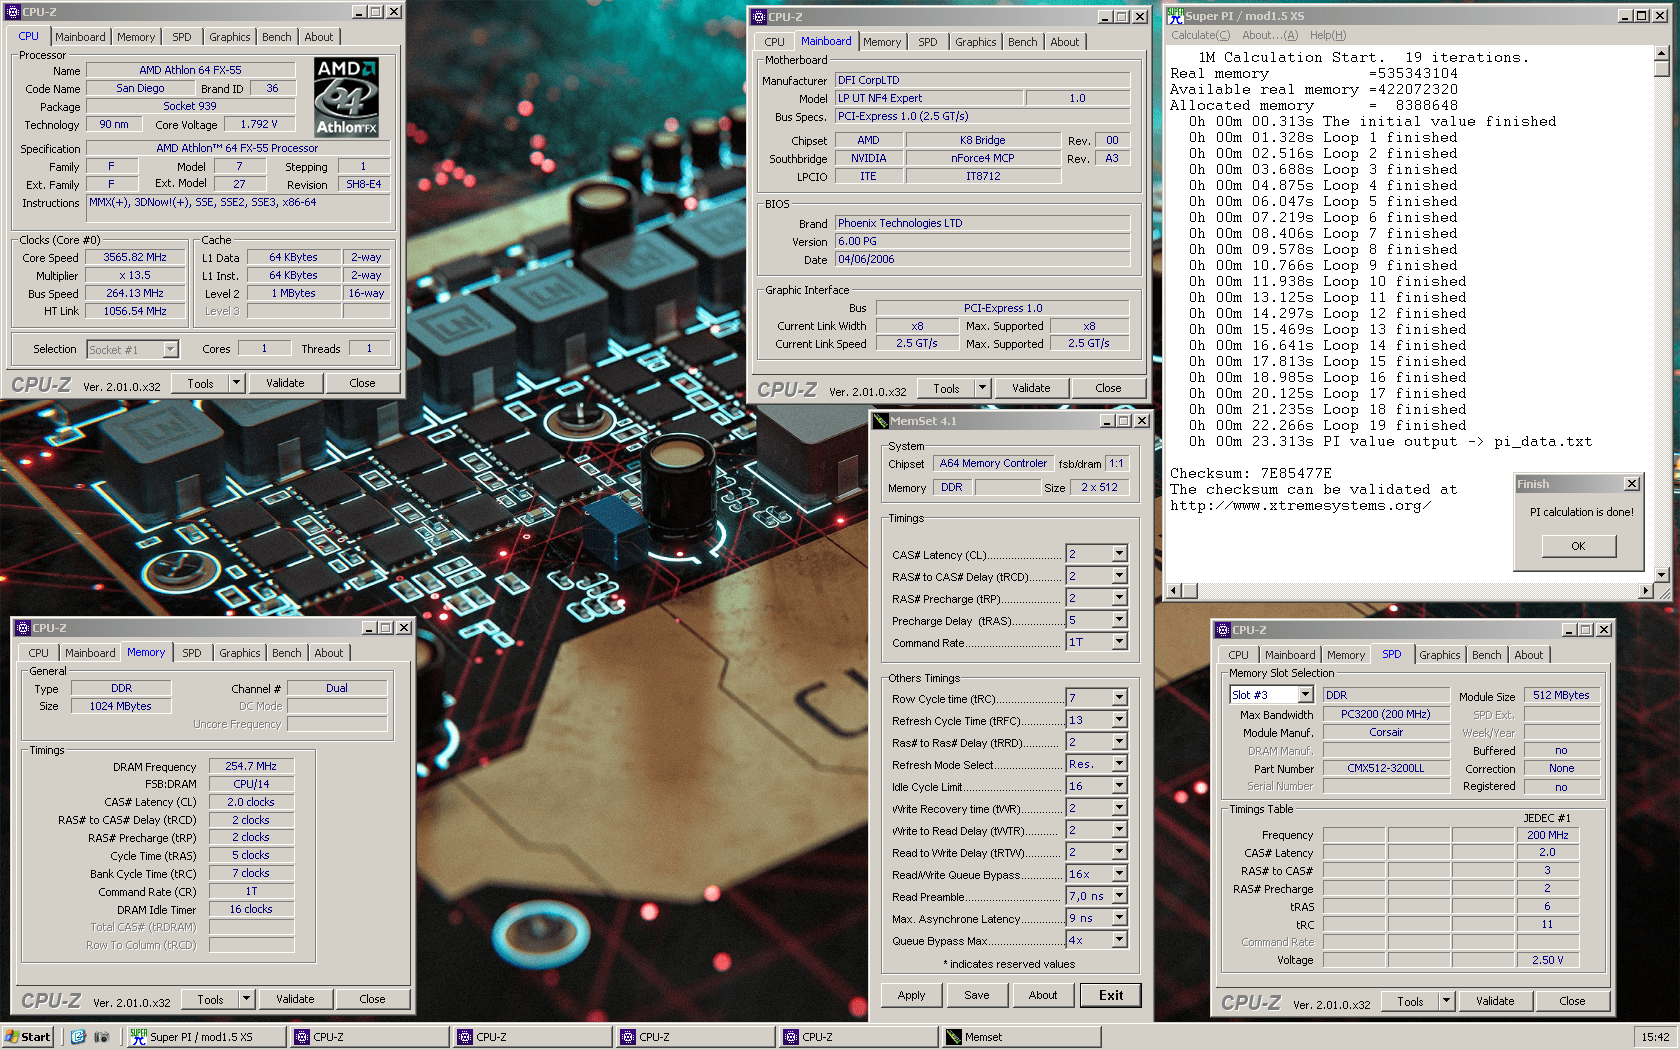Image resolution: width=1680 pixels, height=1050 pixels.
Task: Click the Super PI vertical scrollbar down arrow
Action: (1662, 575)
